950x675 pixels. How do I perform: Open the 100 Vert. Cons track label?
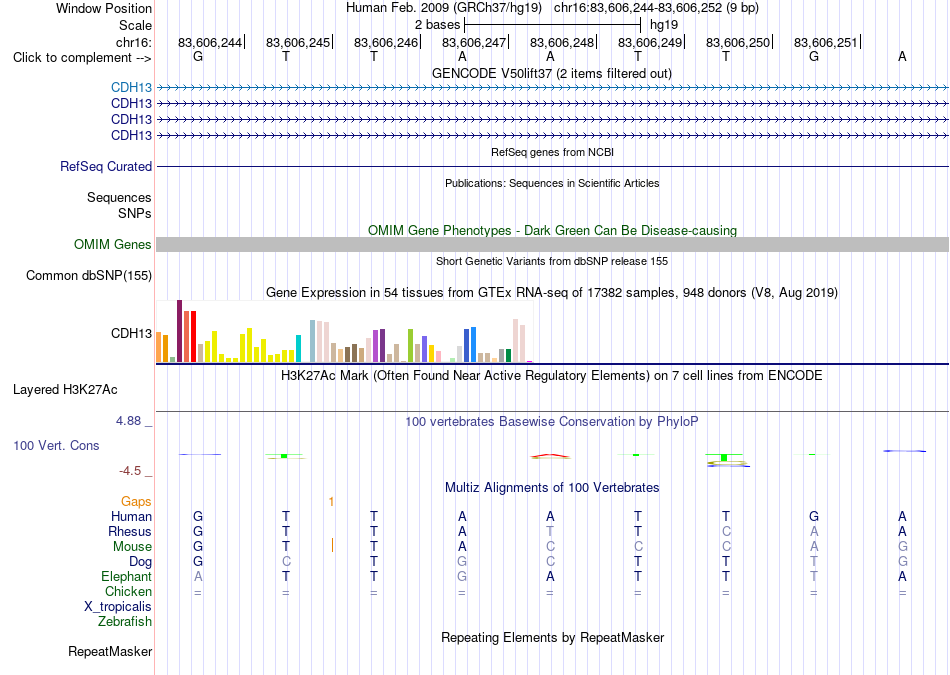coord(56,445)
